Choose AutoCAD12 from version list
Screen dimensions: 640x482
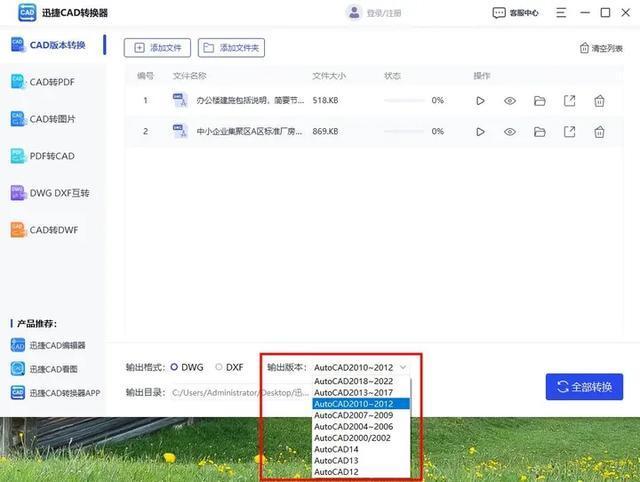[x=361, y=472]
